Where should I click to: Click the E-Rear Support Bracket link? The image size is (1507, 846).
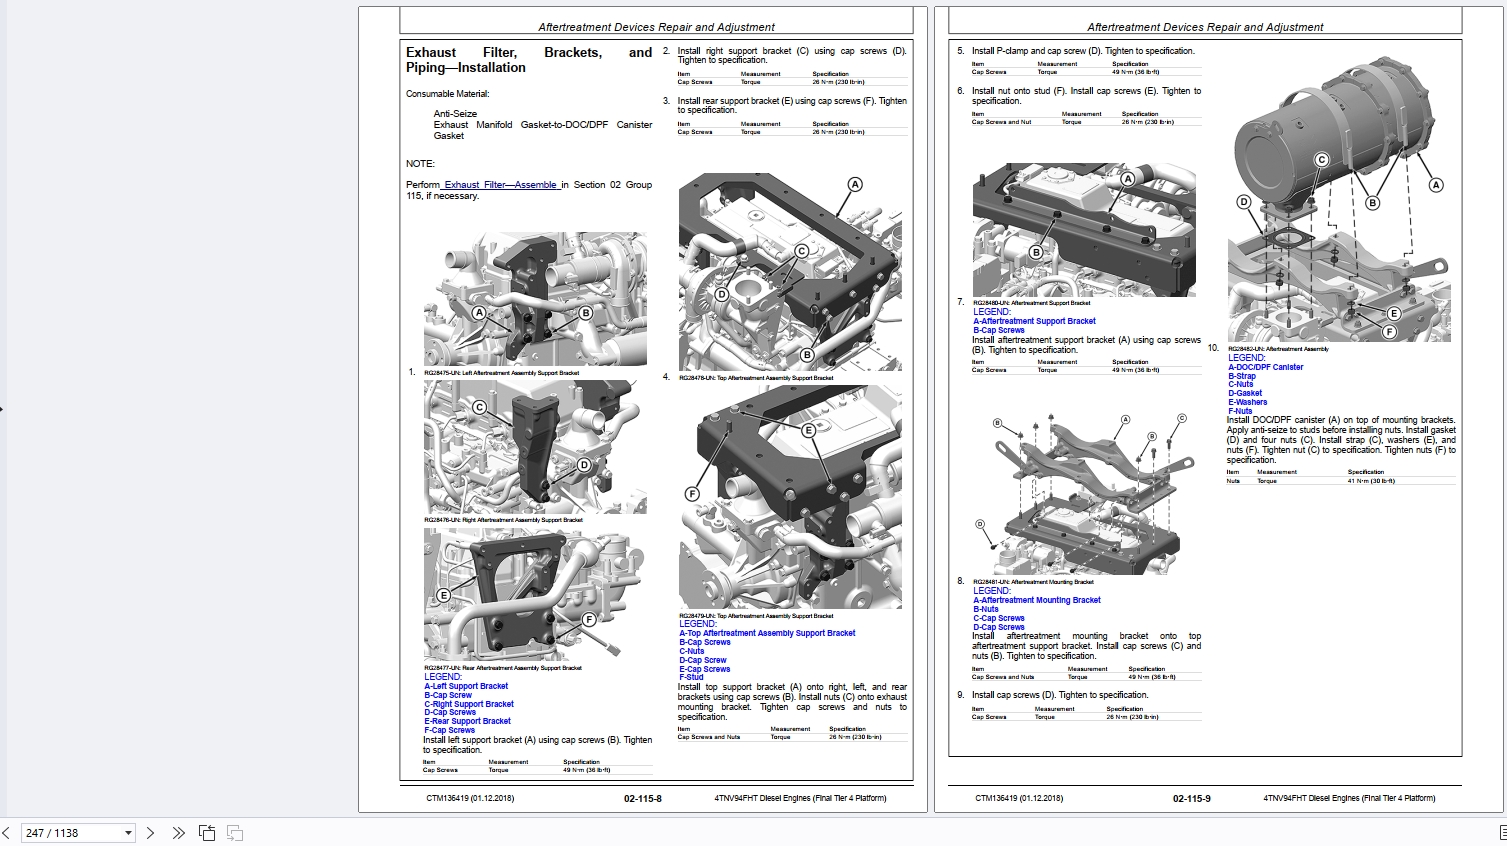click(468, 720)
